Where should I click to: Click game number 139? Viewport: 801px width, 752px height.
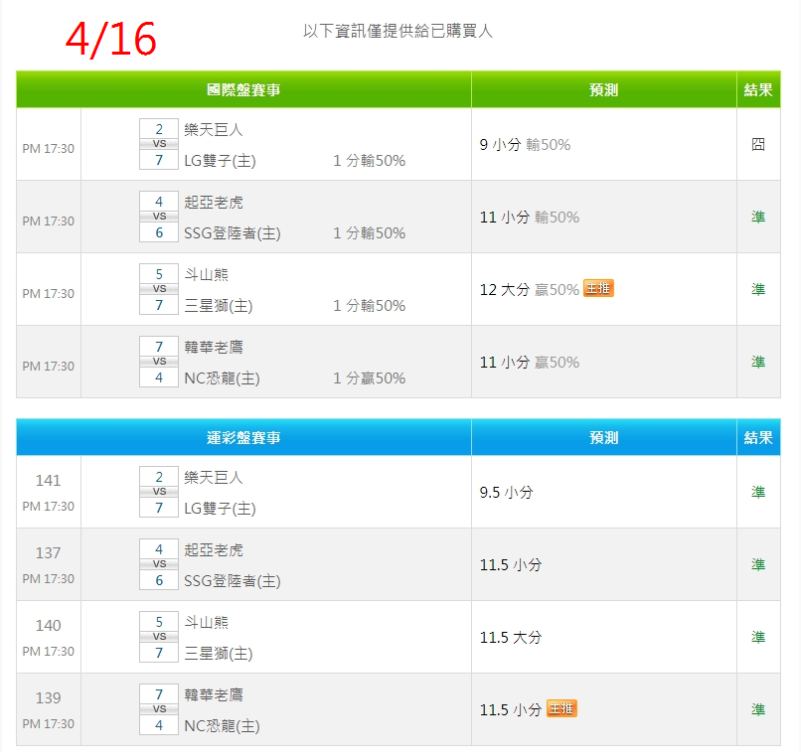click(x=48, y=698)
